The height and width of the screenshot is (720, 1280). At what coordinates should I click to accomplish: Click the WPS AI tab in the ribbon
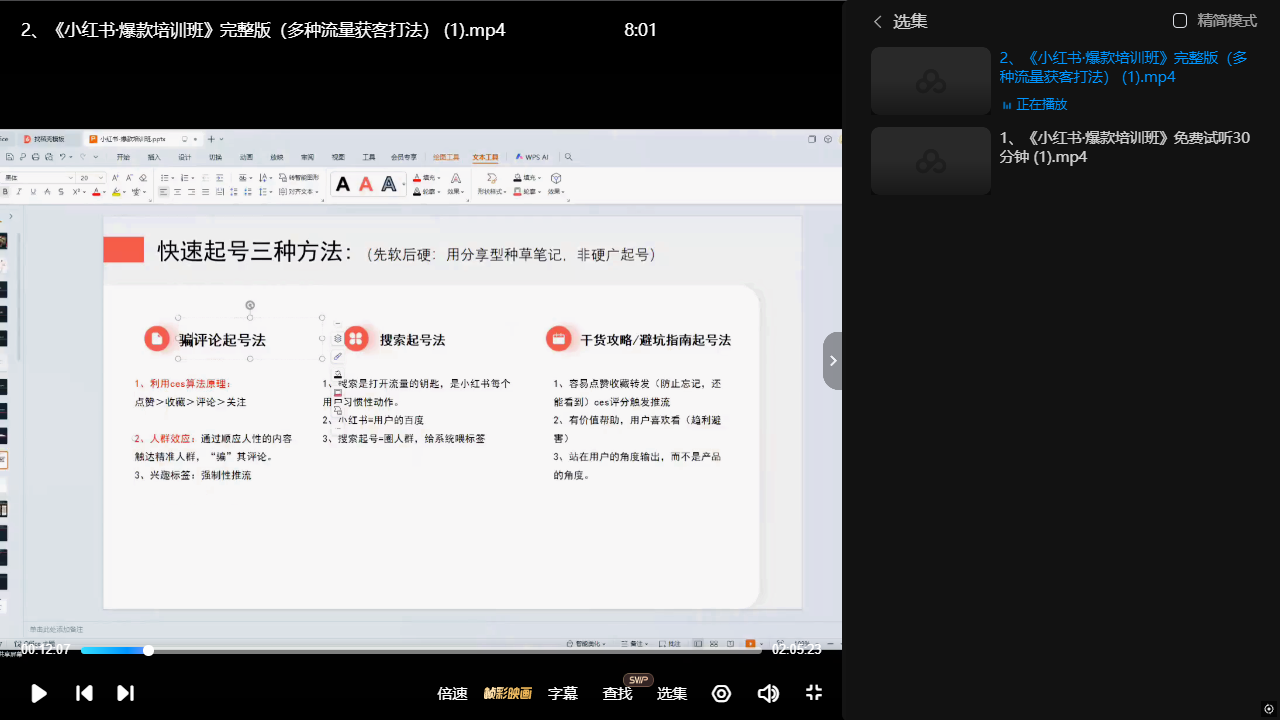532,157
